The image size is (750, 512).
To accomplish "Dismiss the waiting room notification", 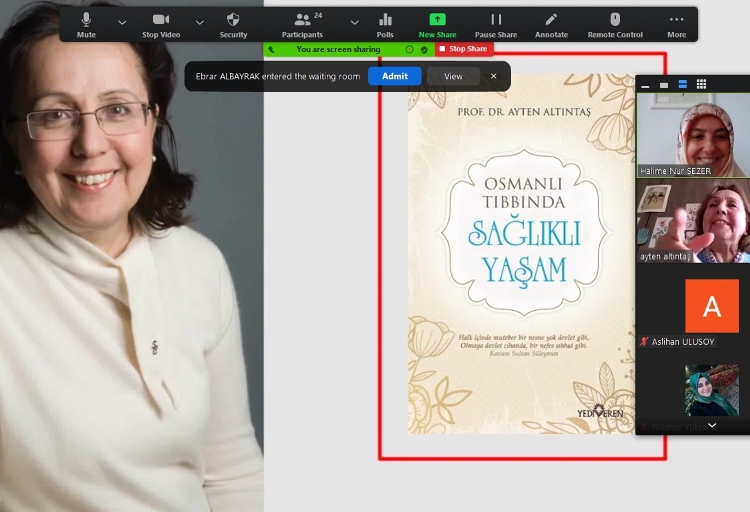I will click(x=493, y=76).
